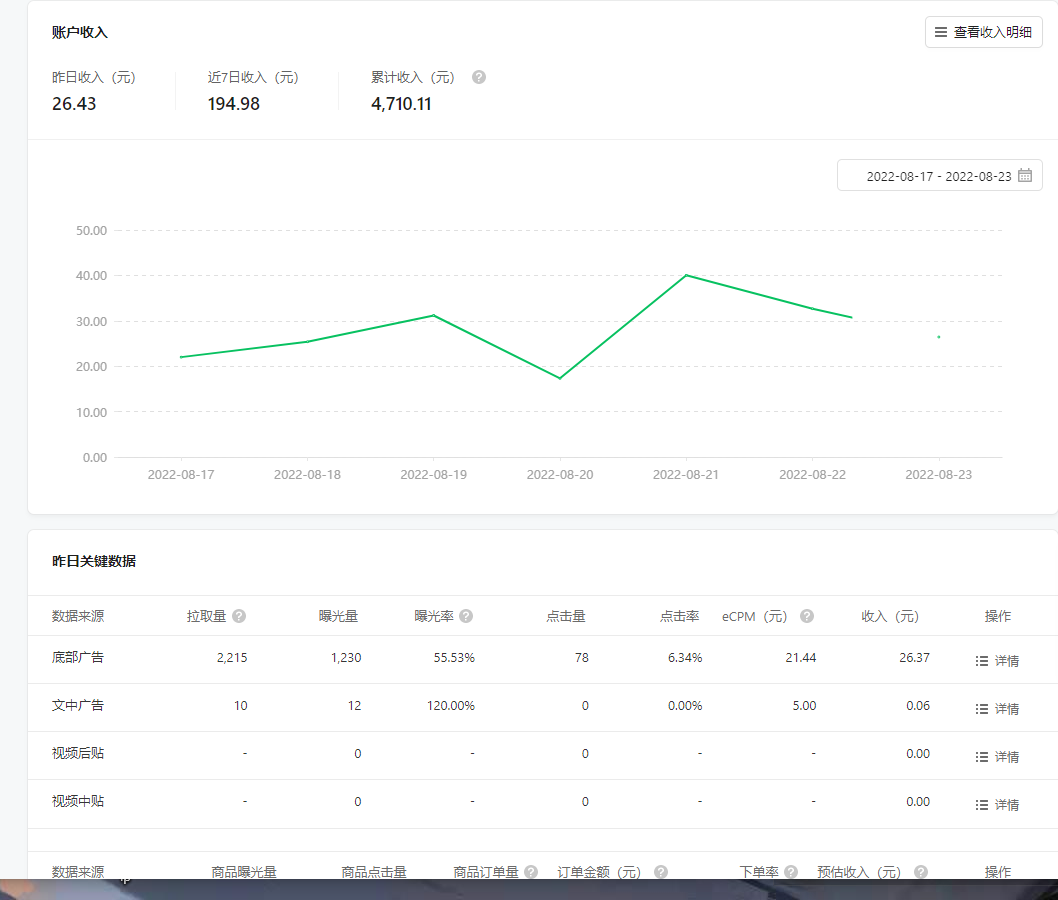The image size is (1058, 900).
Task: Click help icon next to 预估收入
Action: (920, 872)
